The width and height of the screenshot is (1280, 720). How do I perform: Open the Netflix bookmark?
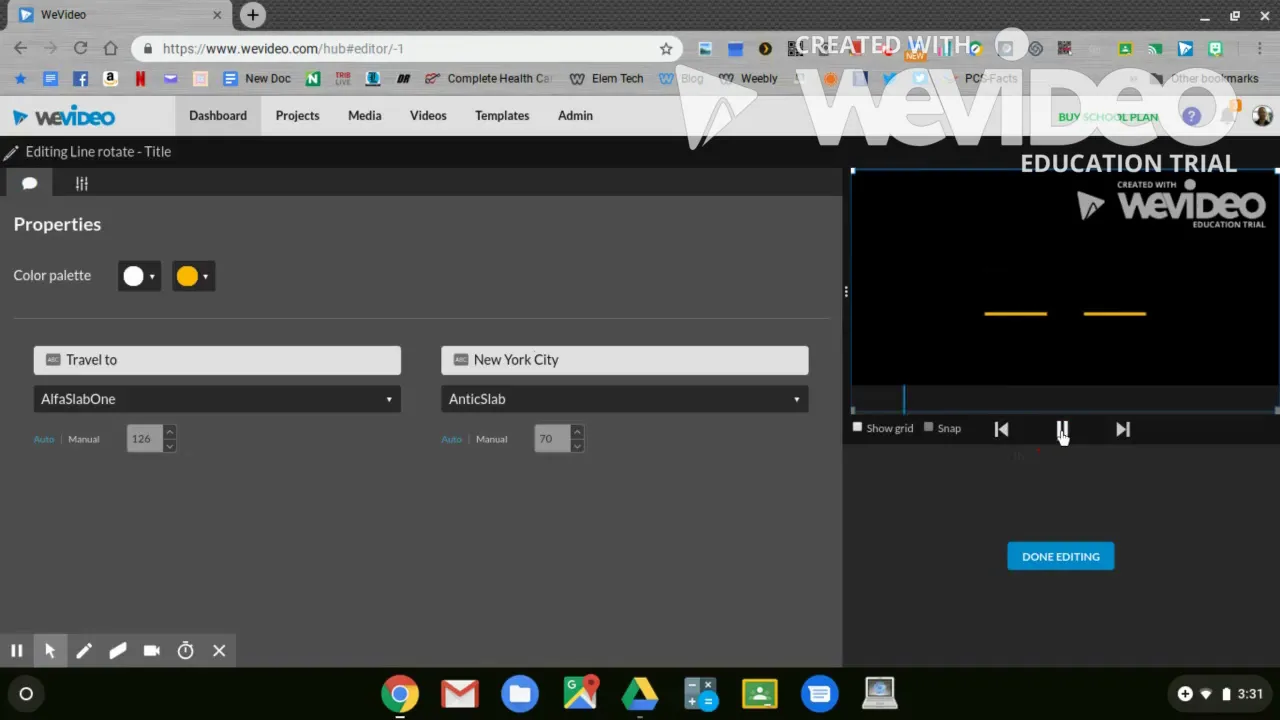140,78
